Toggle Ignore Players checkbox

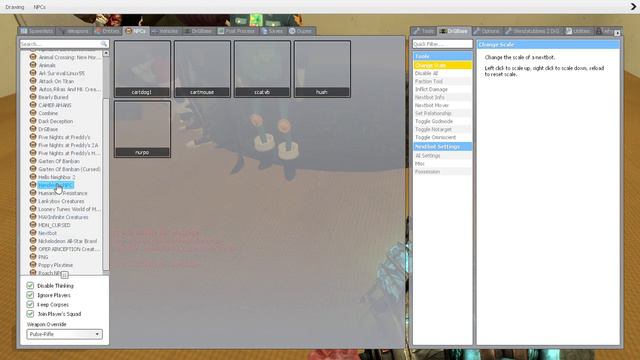30,295
